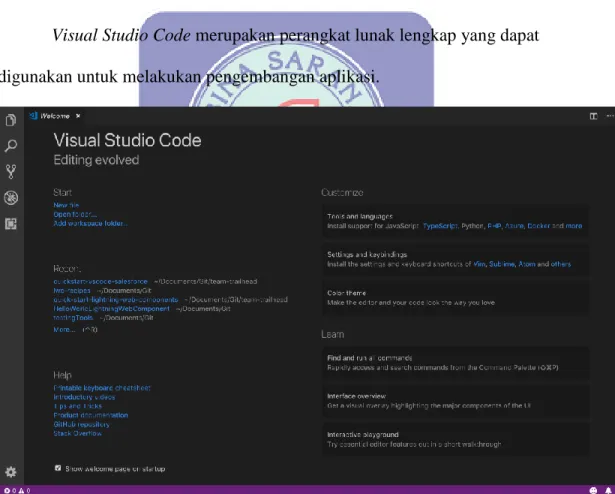
Task: Toggle Show welcome page on startup checkbox
Action: point(58,468)
